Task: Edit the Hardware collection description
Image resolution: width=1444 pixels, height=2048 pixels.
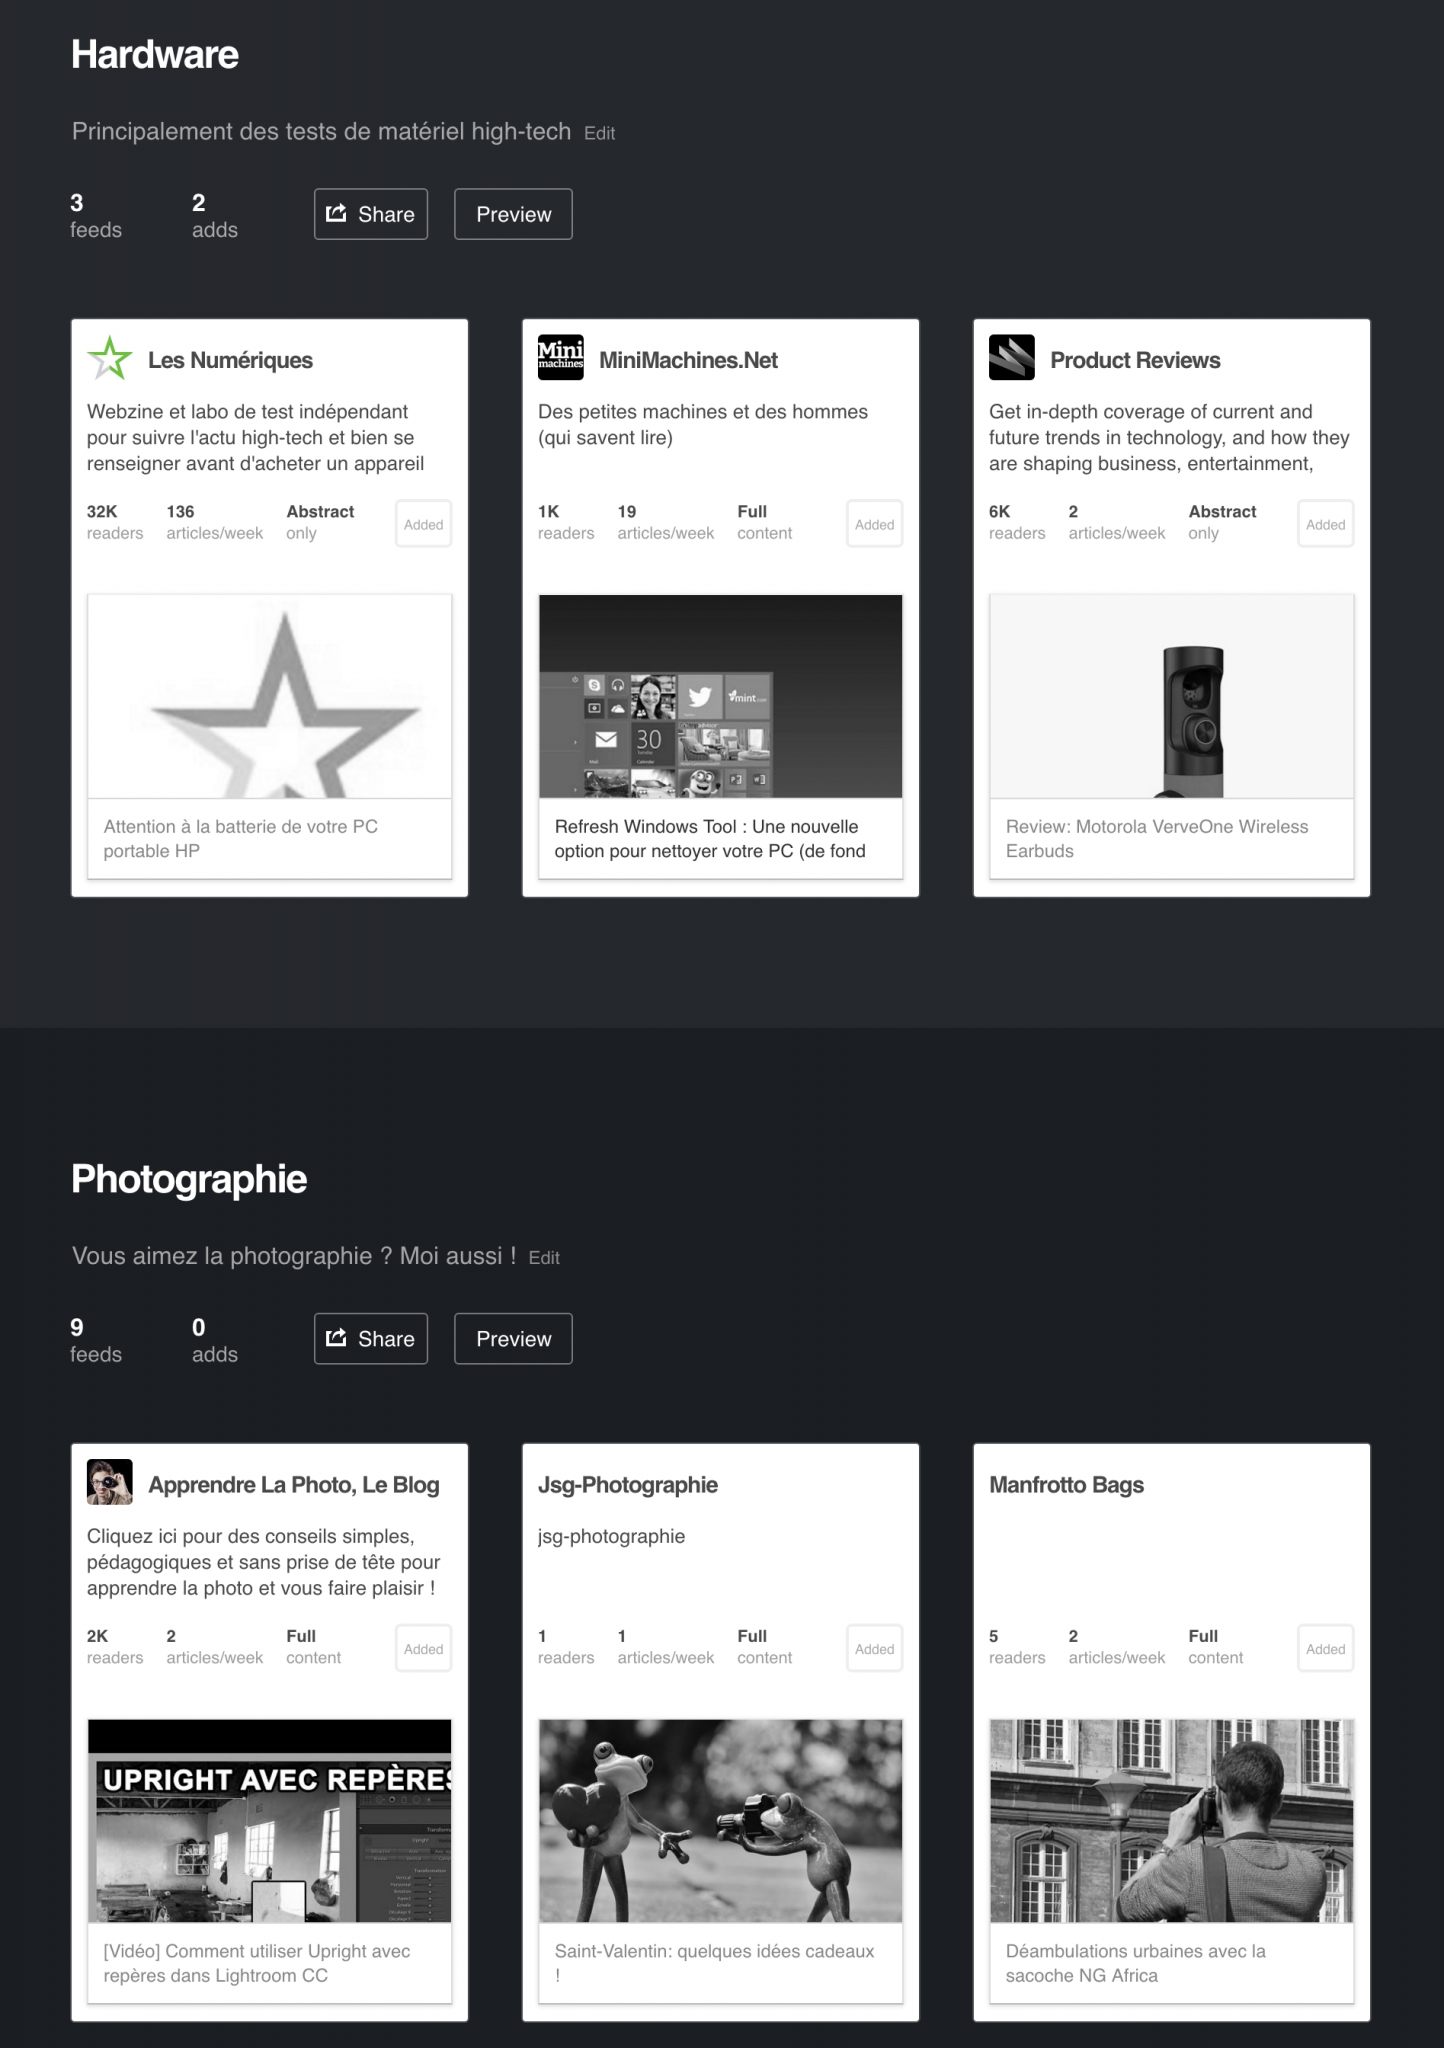Action: (x=599, y=133)
